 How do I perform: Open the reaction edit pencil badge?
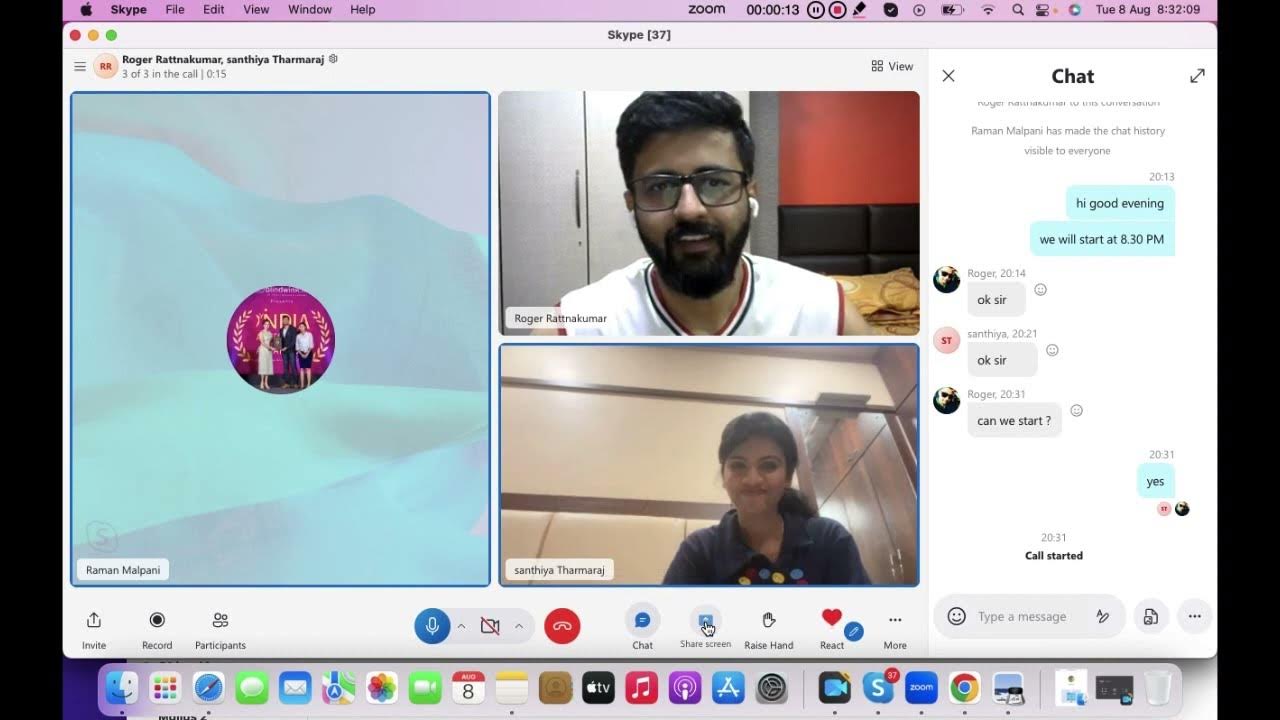point(854,631)
